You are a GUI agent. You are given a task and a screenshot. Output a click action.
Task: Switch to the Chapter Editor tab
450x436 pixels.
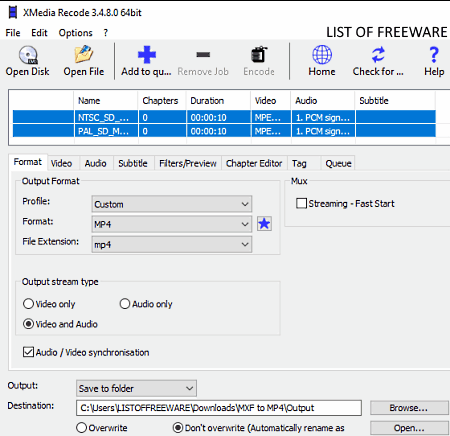[x=254, y=163]
